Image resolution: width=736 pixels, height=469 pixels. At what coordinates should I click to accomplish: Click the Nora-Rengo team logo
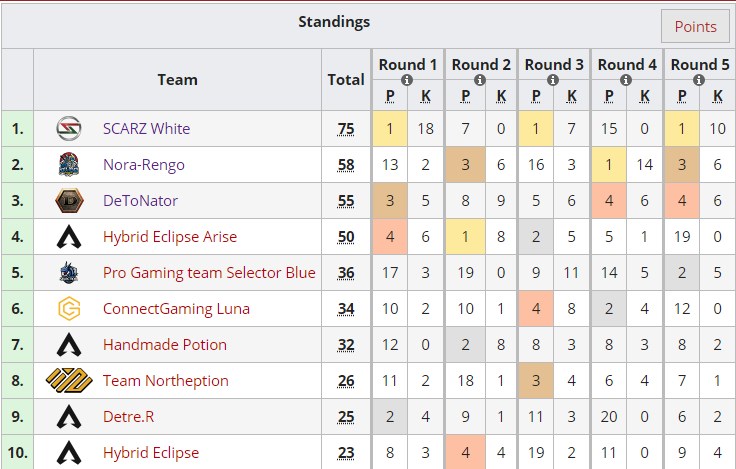pos(69,165)
